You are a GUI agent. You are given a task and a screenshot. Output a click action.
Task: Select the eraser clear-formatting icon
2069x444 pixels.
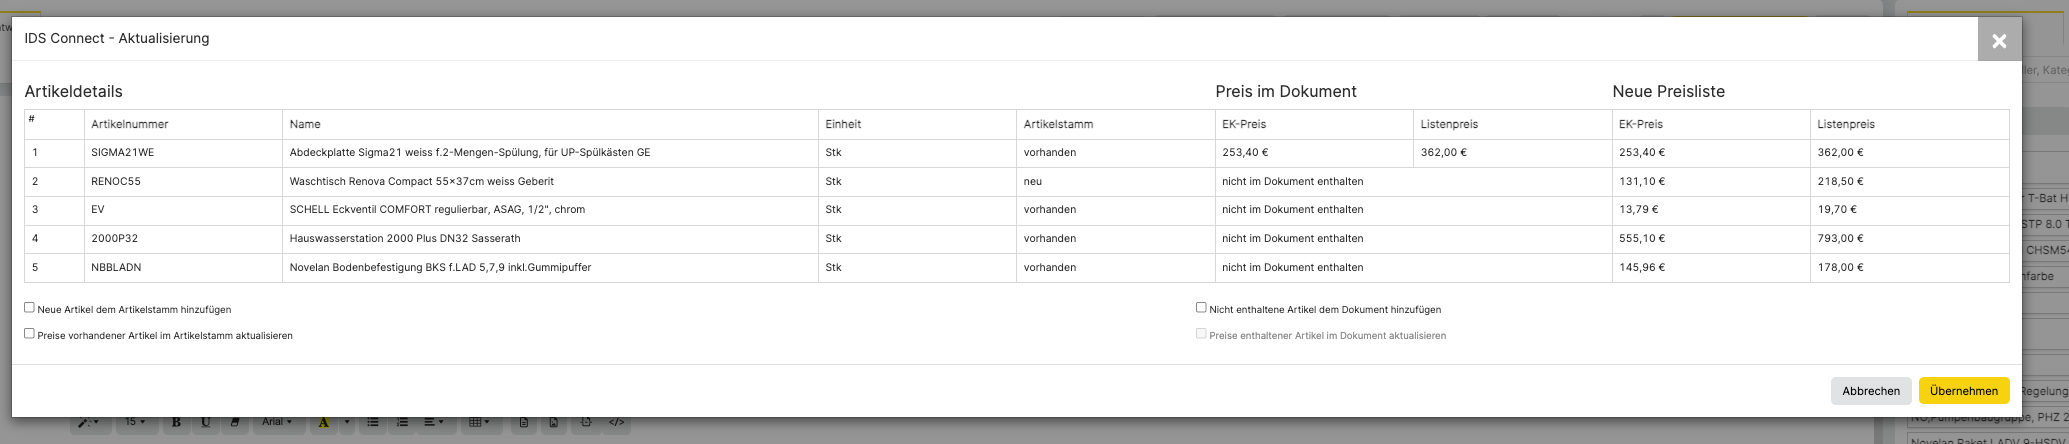coord(235,422)
